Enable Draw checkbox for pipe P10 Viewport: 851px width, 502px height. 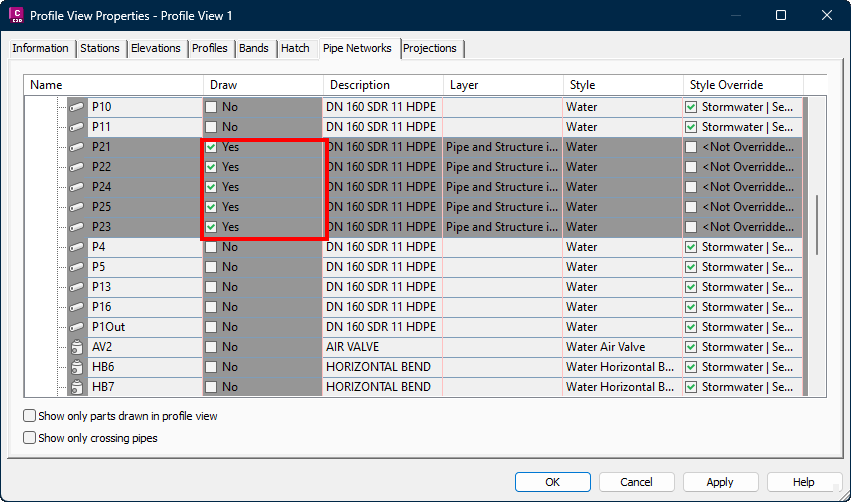[211, 107]
